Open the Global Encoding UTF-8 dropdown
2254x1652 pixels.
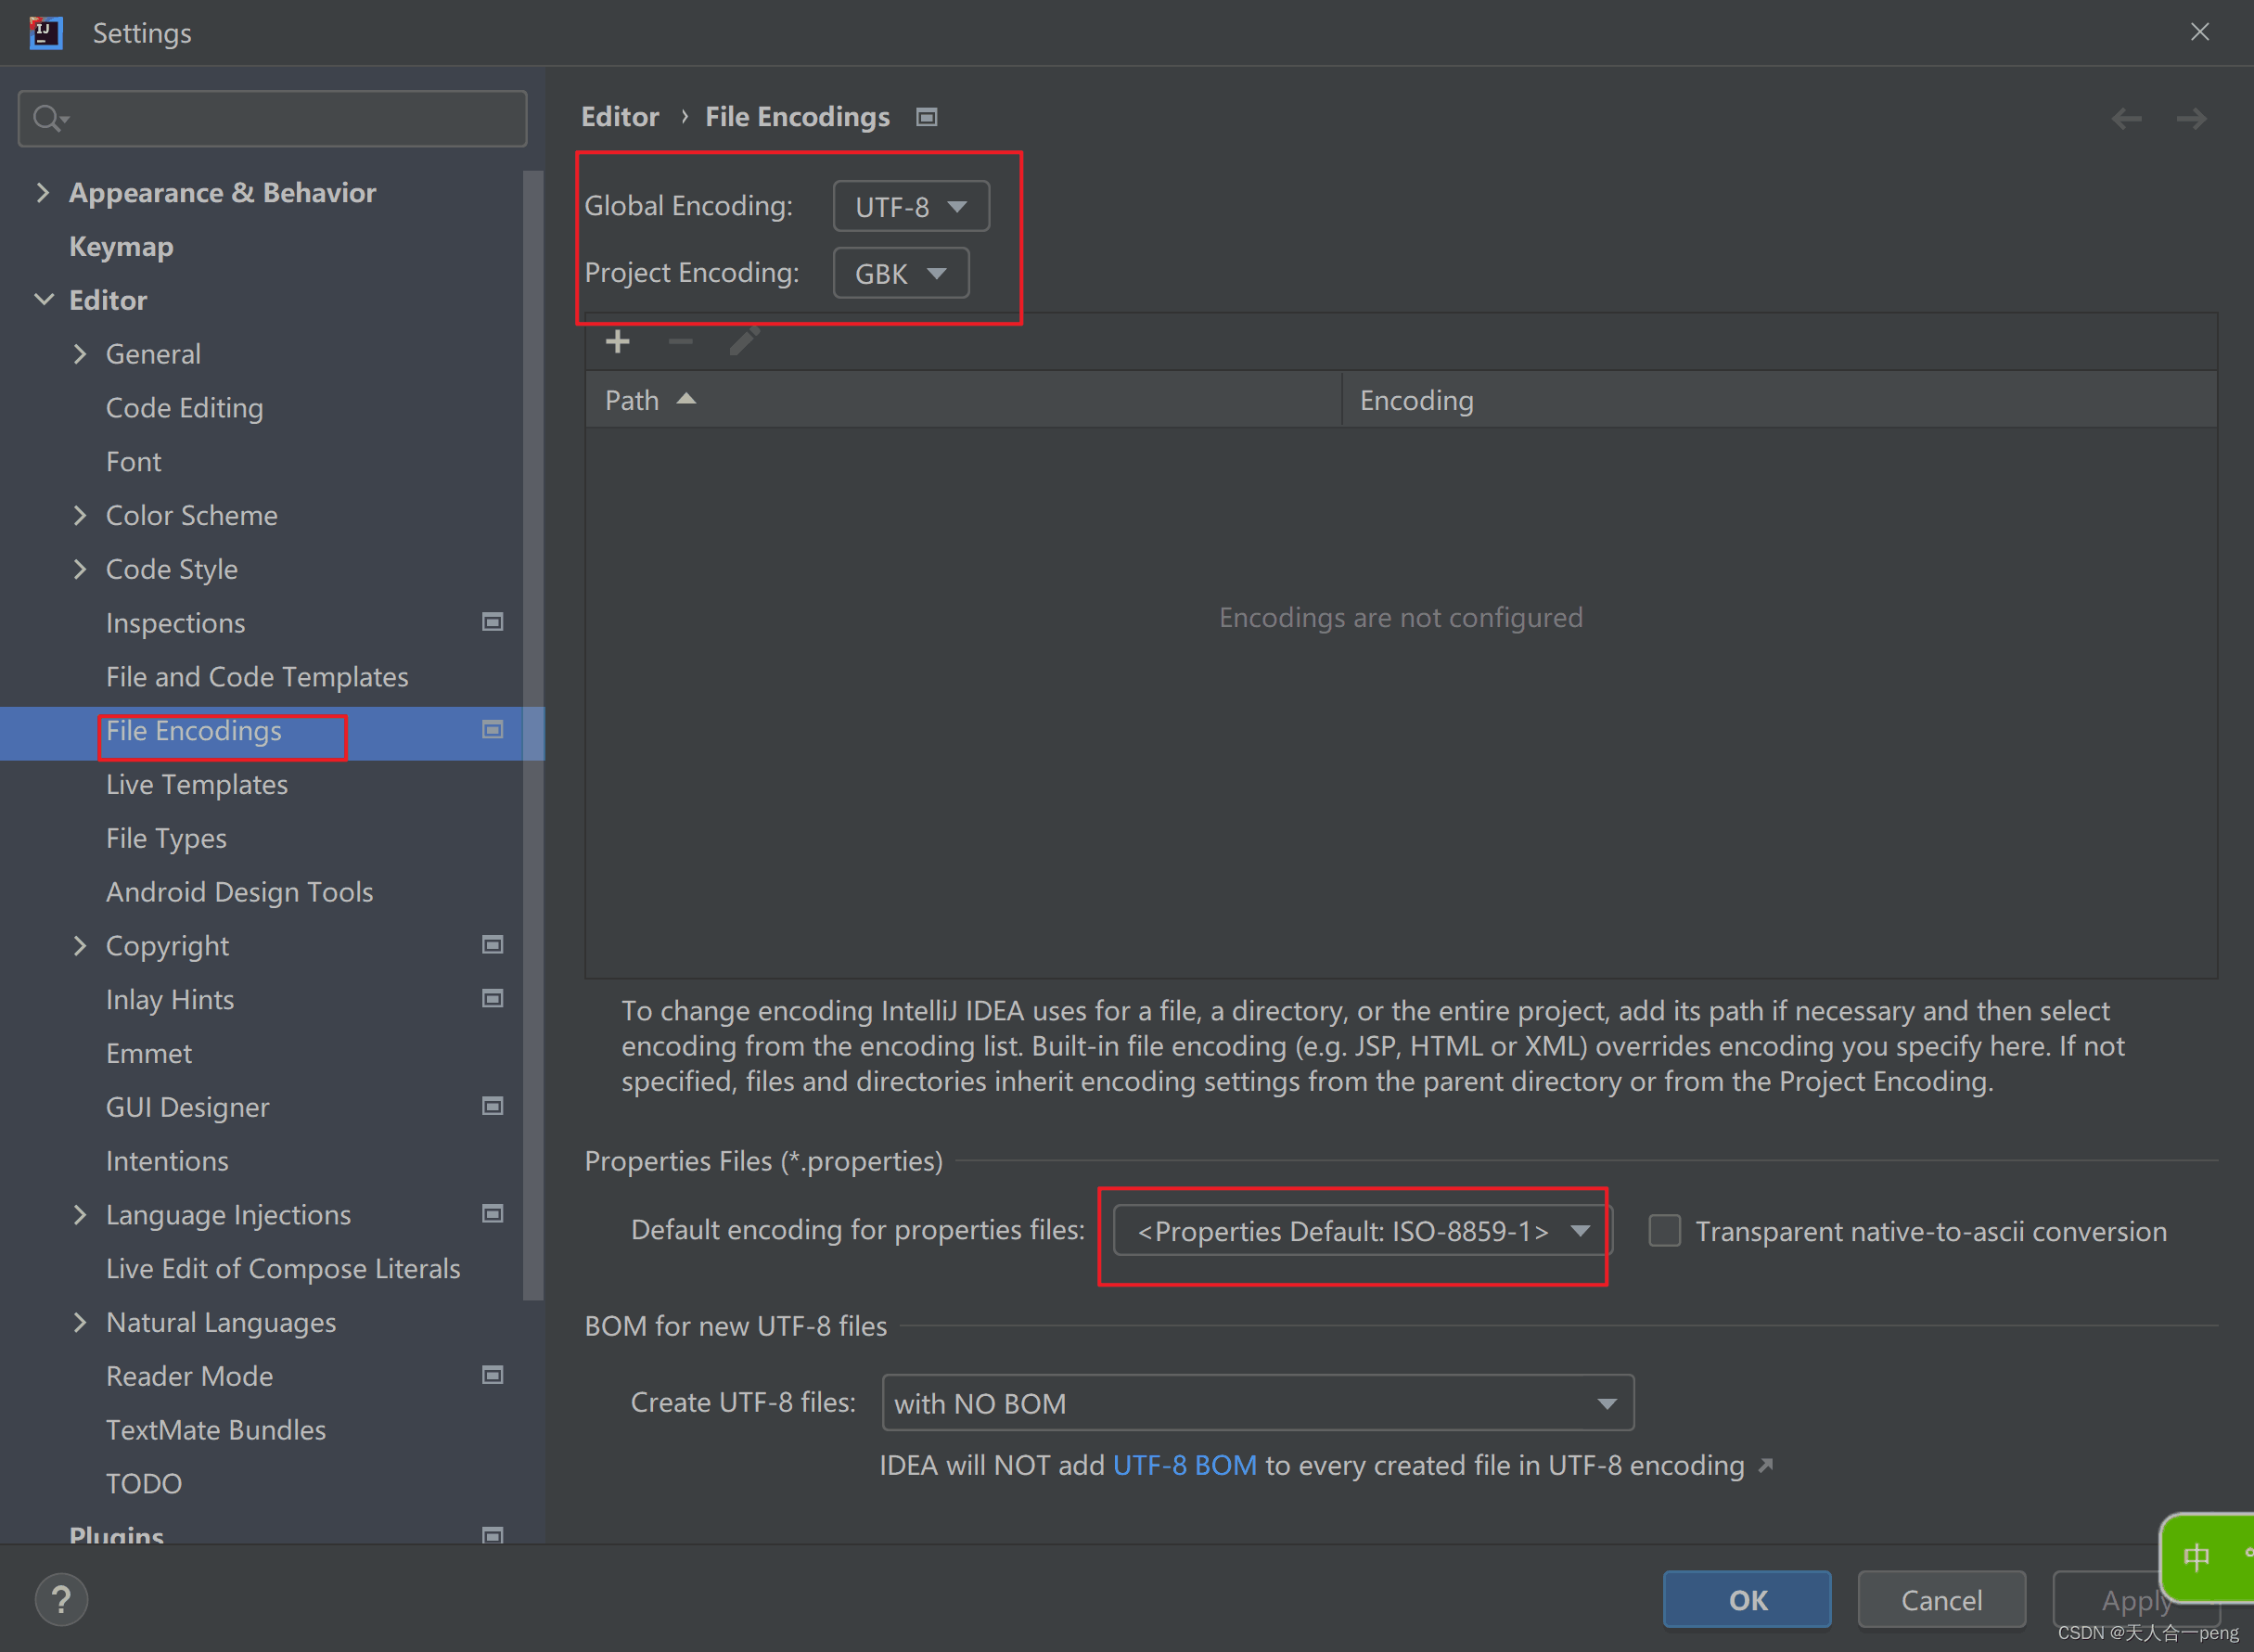[910, 207]
